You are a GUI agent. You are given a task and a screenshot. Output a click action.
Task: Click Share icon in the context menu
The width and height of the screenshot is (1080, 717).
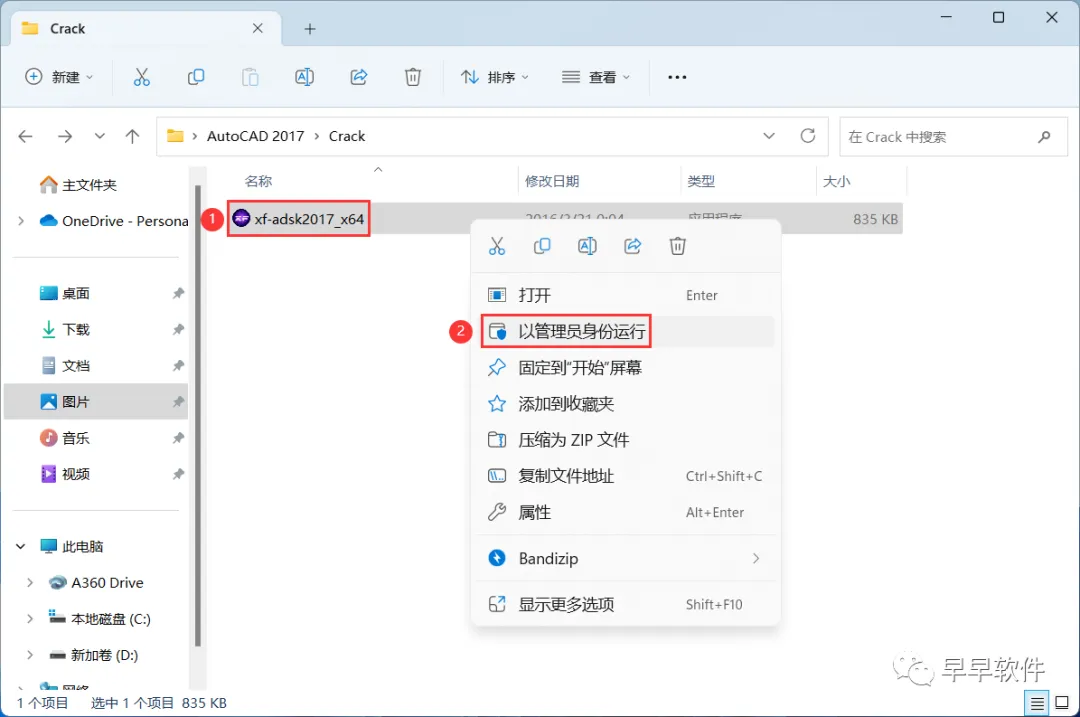(632, 246)
